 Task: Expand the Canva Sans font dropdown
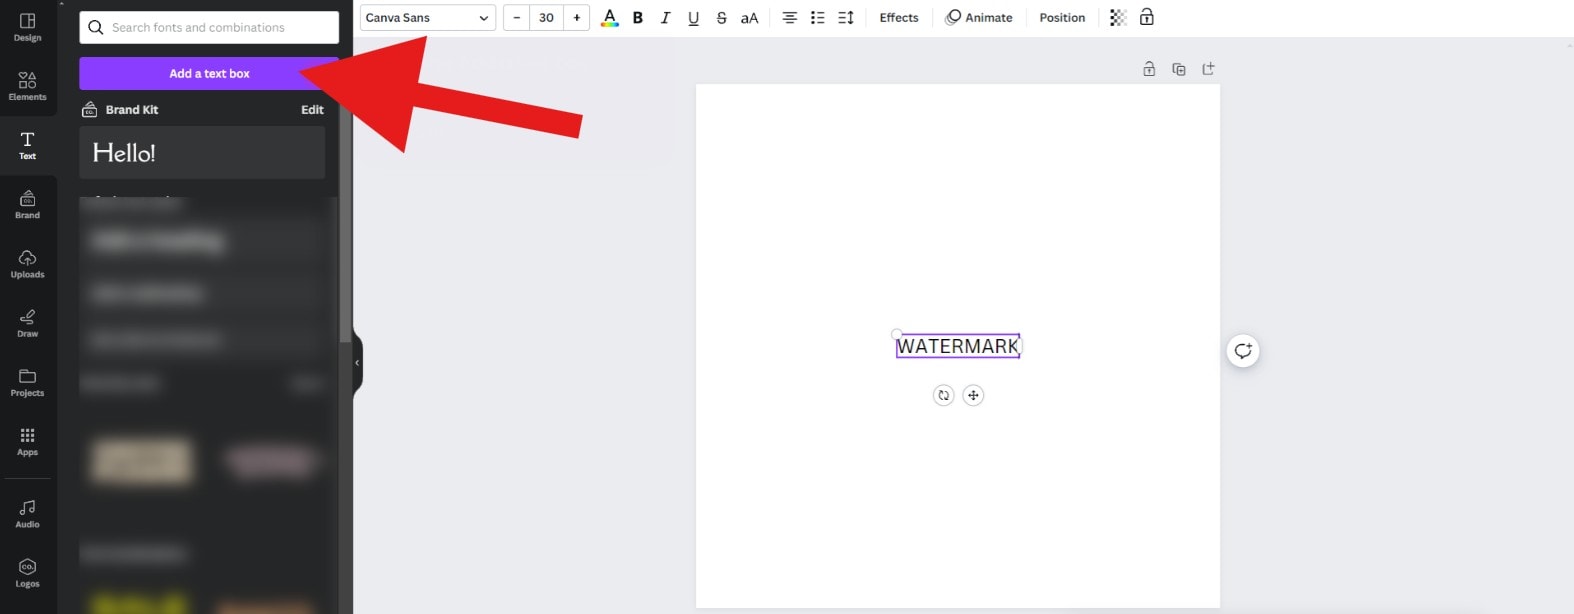428,18
